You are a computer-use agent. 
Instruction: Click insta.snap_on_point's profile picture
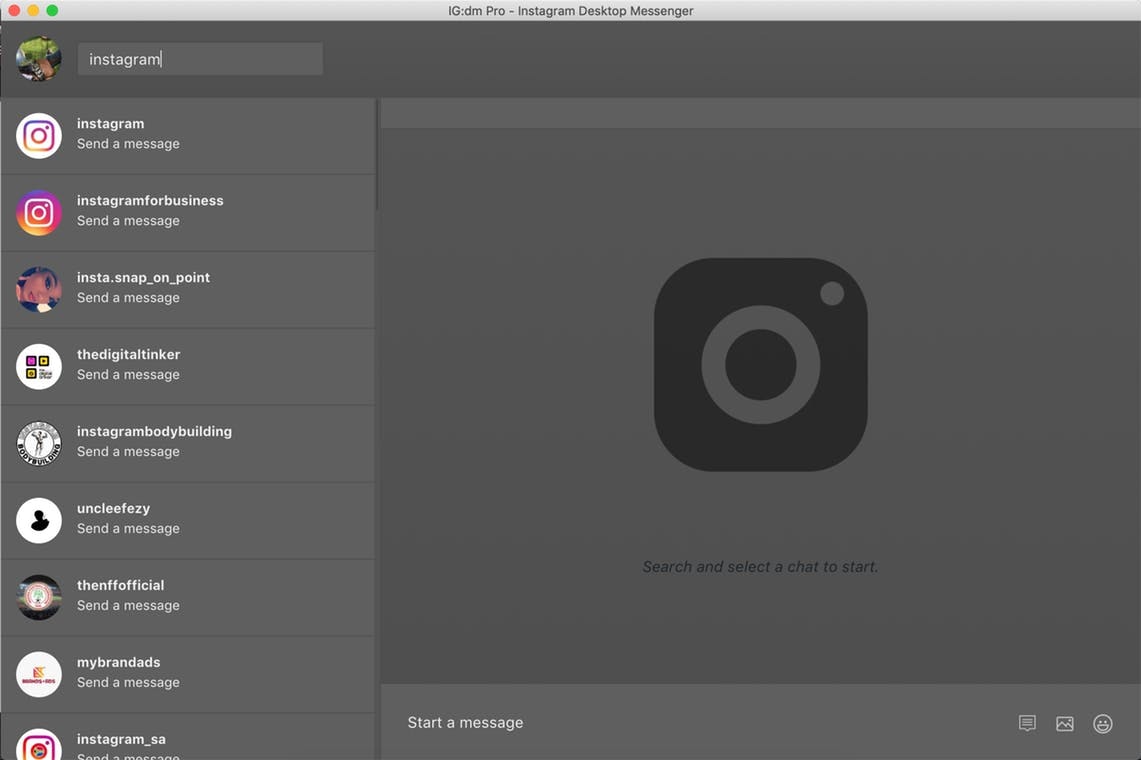point(38,289)
